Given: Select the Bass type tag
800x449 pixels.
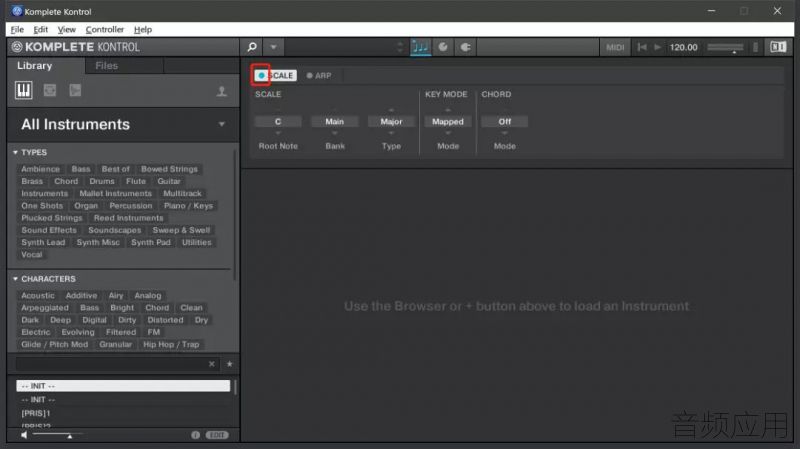Looking at the screenshot, I should point(81,169).
